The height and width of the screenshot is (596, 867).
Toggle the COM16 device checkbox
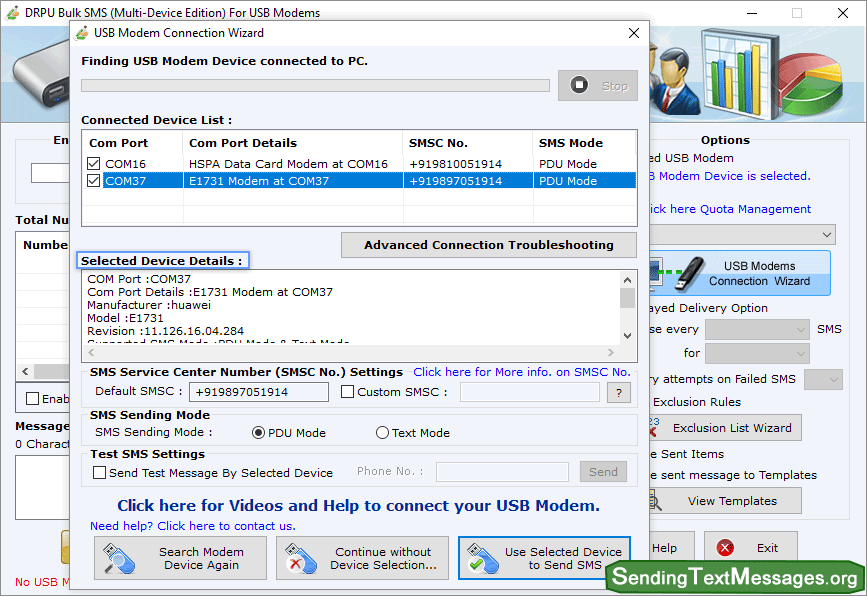point(93,164)
